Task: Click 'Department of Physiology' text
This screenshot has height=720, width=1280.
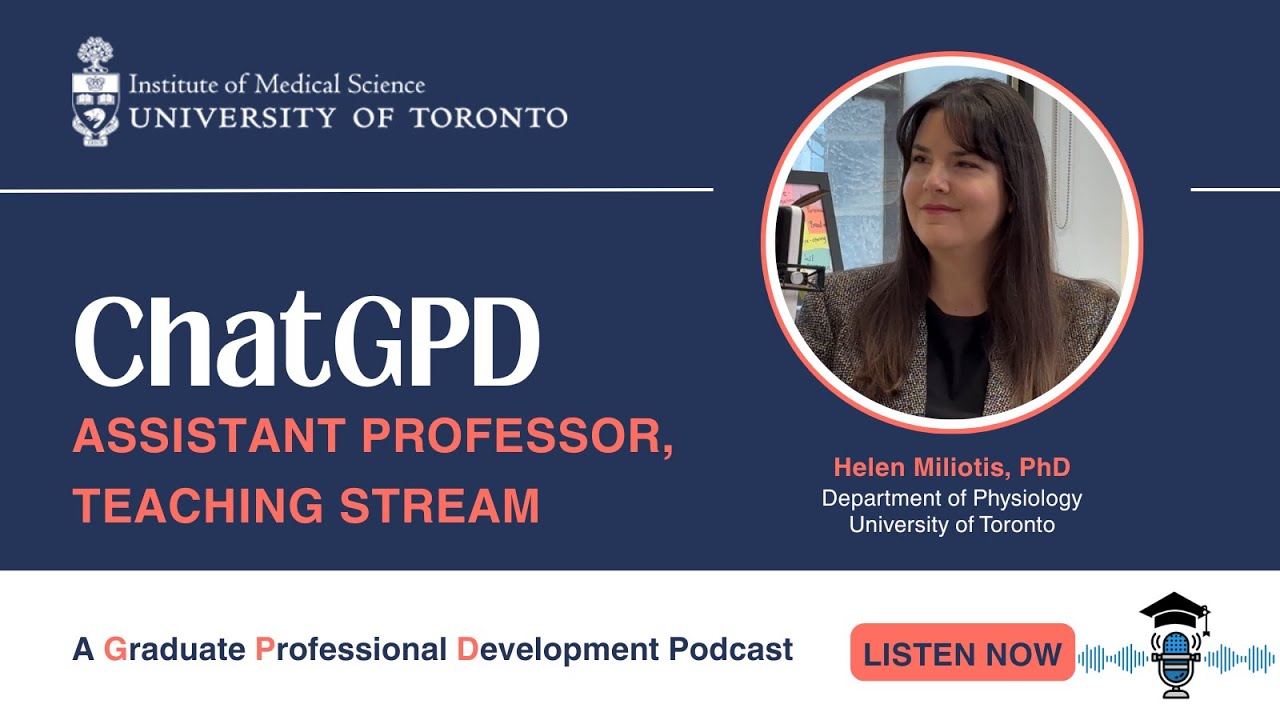Action: 952,497
